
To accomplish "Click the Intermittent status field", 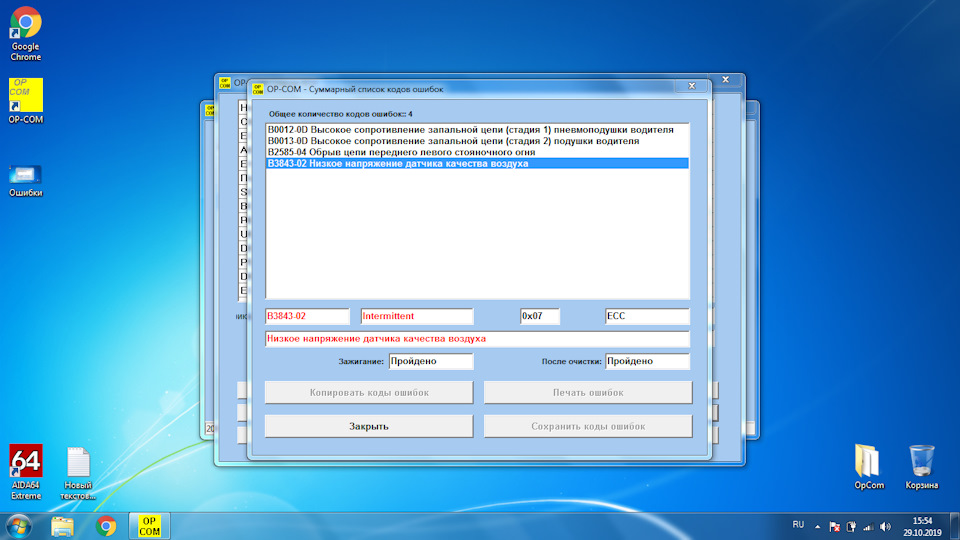I will (416, 316).
